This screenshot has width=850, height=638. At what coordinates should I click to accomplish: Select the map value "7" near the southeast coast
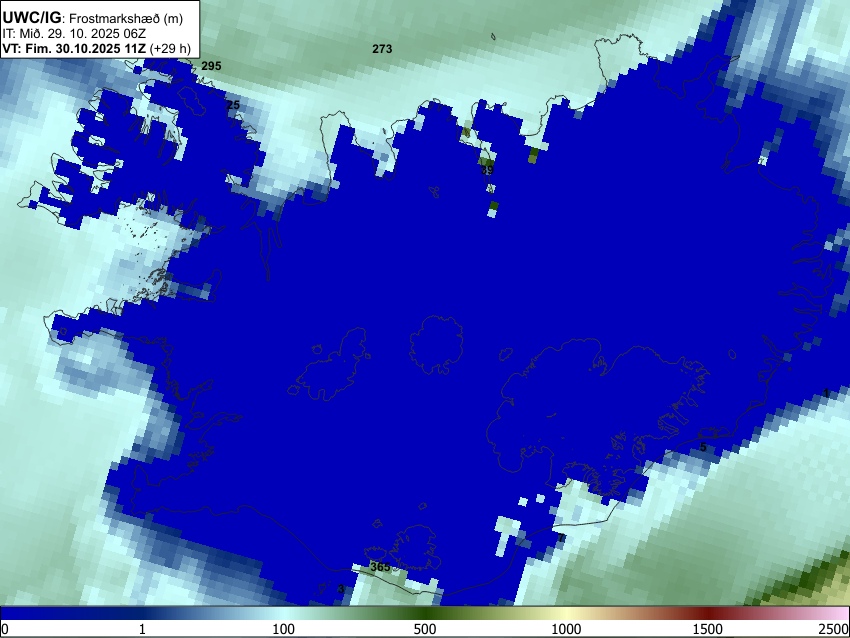(x=561, y=538)
